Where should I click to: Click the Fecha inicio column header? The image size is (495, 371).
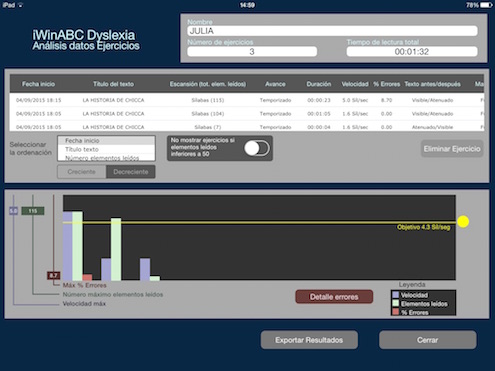(x=38, y=84)
